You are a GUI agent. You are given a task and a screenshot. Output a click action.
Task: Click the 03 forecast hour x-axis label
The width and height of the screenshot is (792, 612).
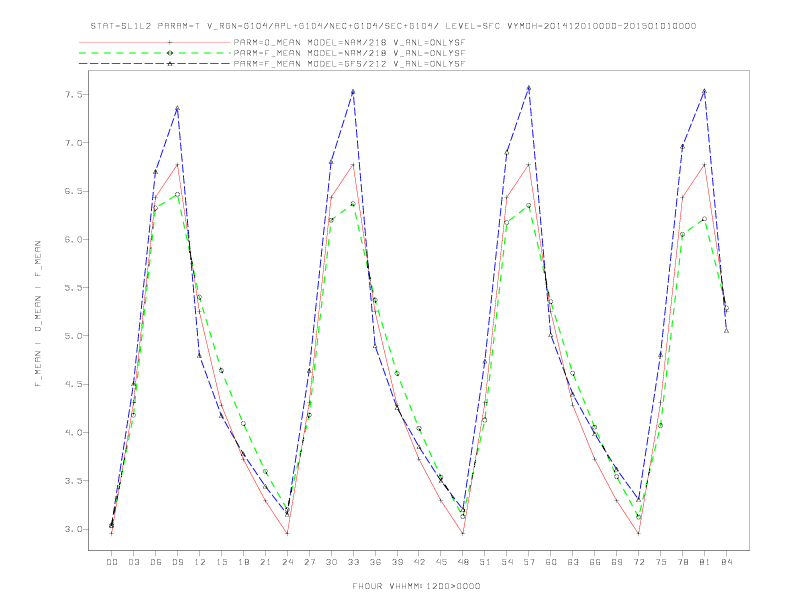(133, 562)
